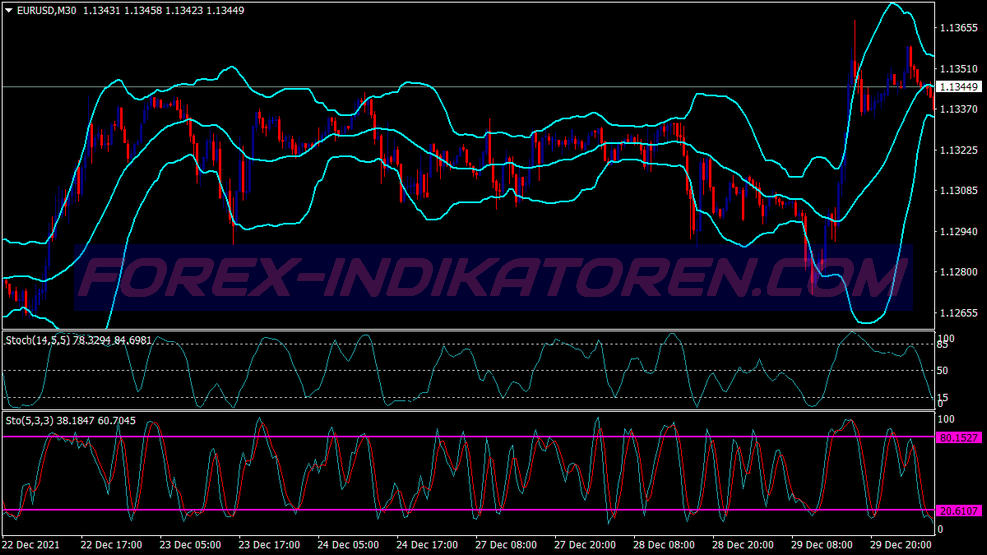
Task: Click the 1.12655 price scale label
Action: (957, 313)
